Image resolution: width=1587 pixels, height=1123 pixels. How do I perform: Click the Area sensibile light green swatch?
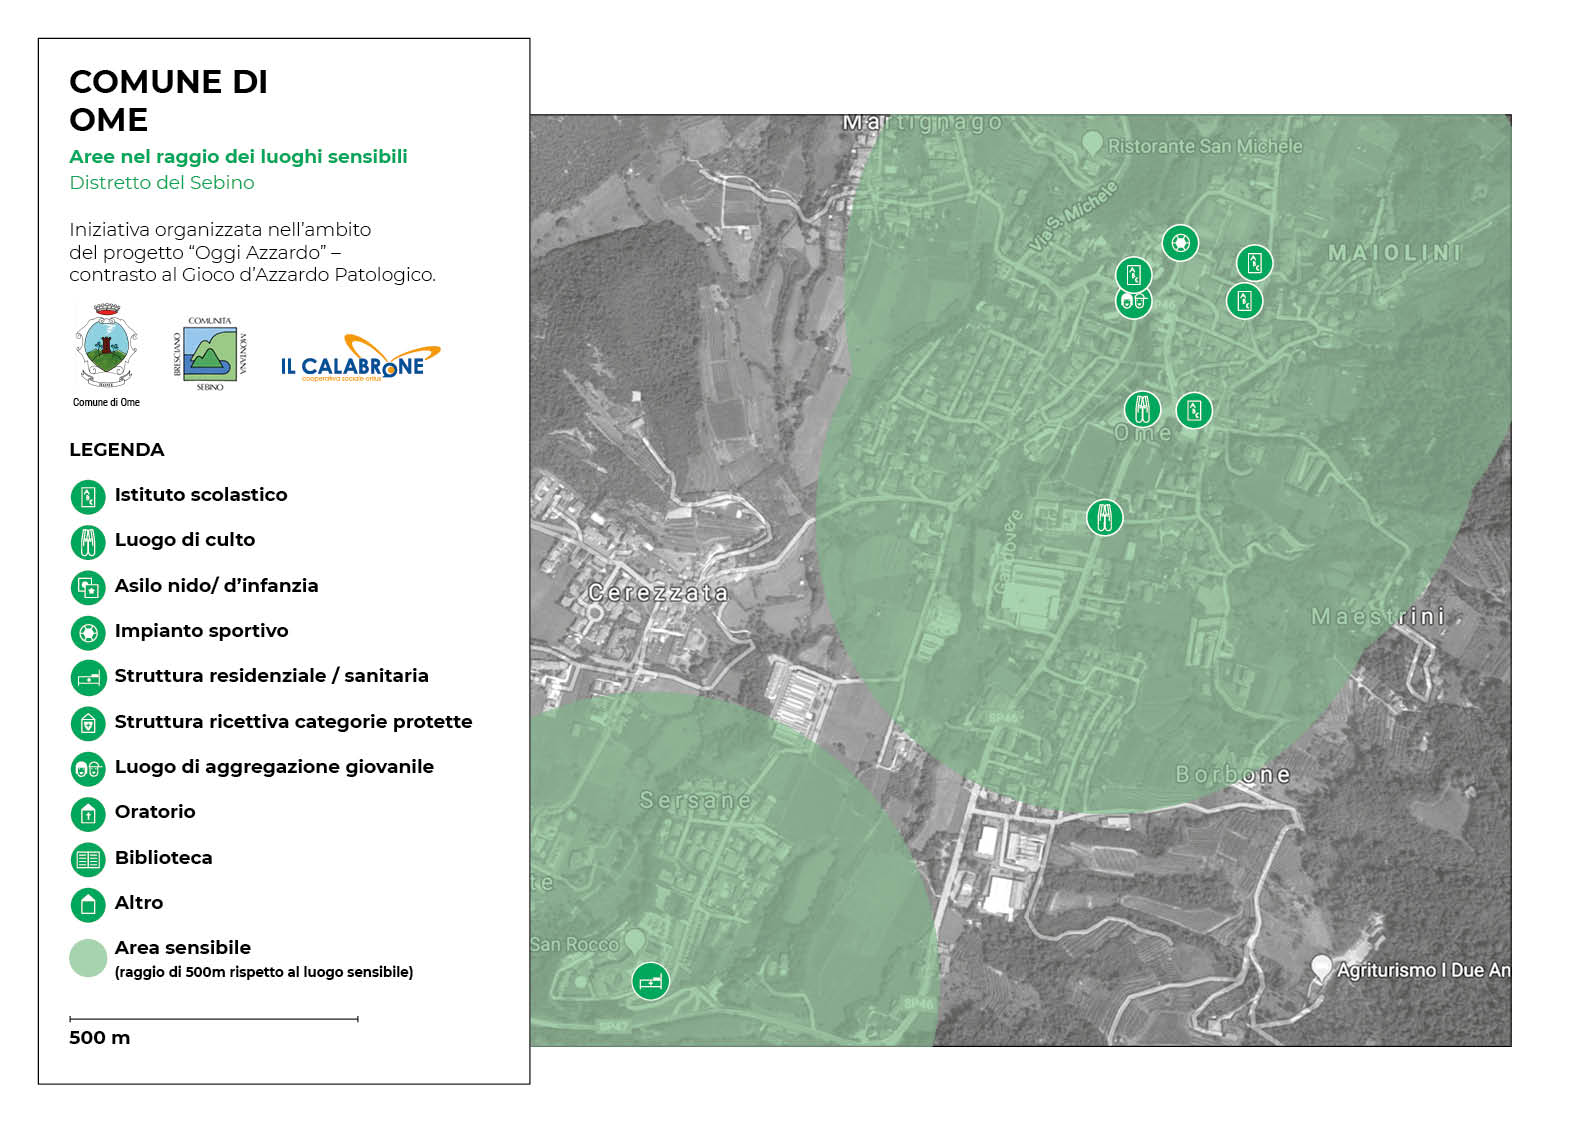pyautogui.click(x=88, y=958)
